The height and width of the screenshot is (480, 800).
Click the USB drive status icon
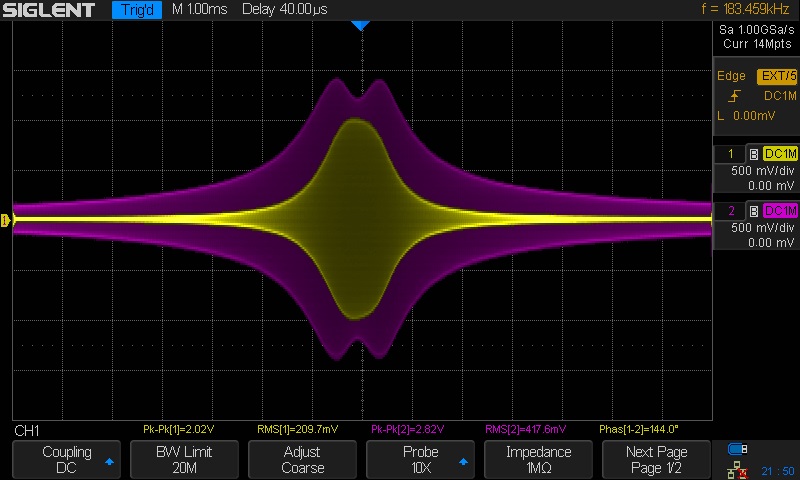pyautogui.click(x=738, y=448)
